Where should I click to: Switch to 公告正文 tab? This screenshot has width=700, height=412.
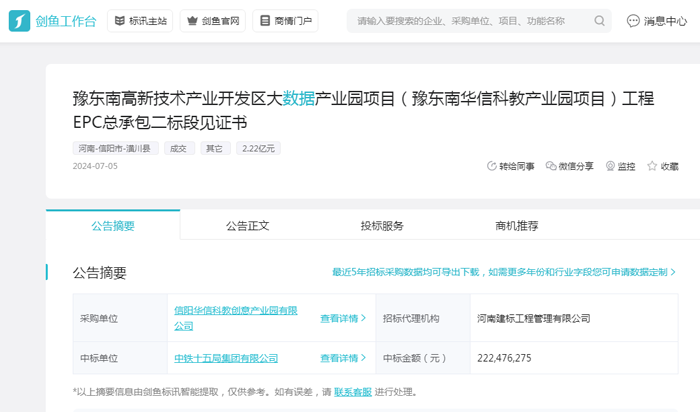tap(247, 226)
